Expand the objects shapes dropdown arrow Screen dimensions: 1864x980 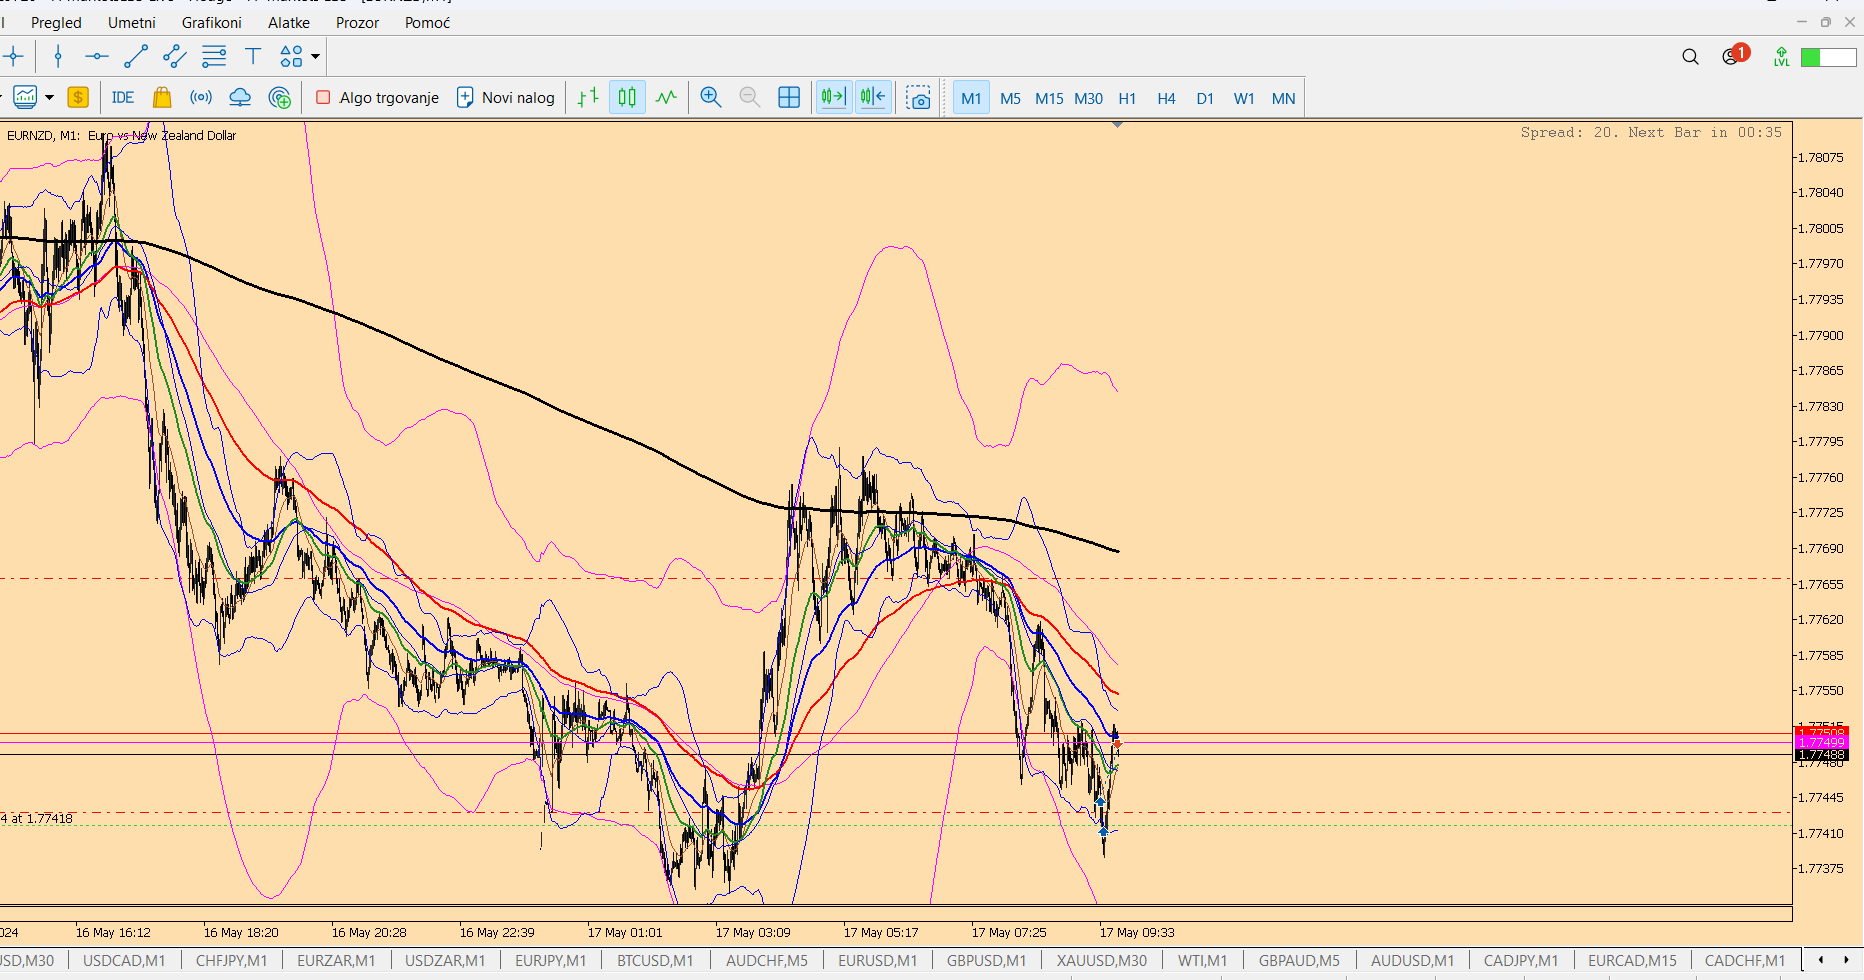tap(315, 57)
